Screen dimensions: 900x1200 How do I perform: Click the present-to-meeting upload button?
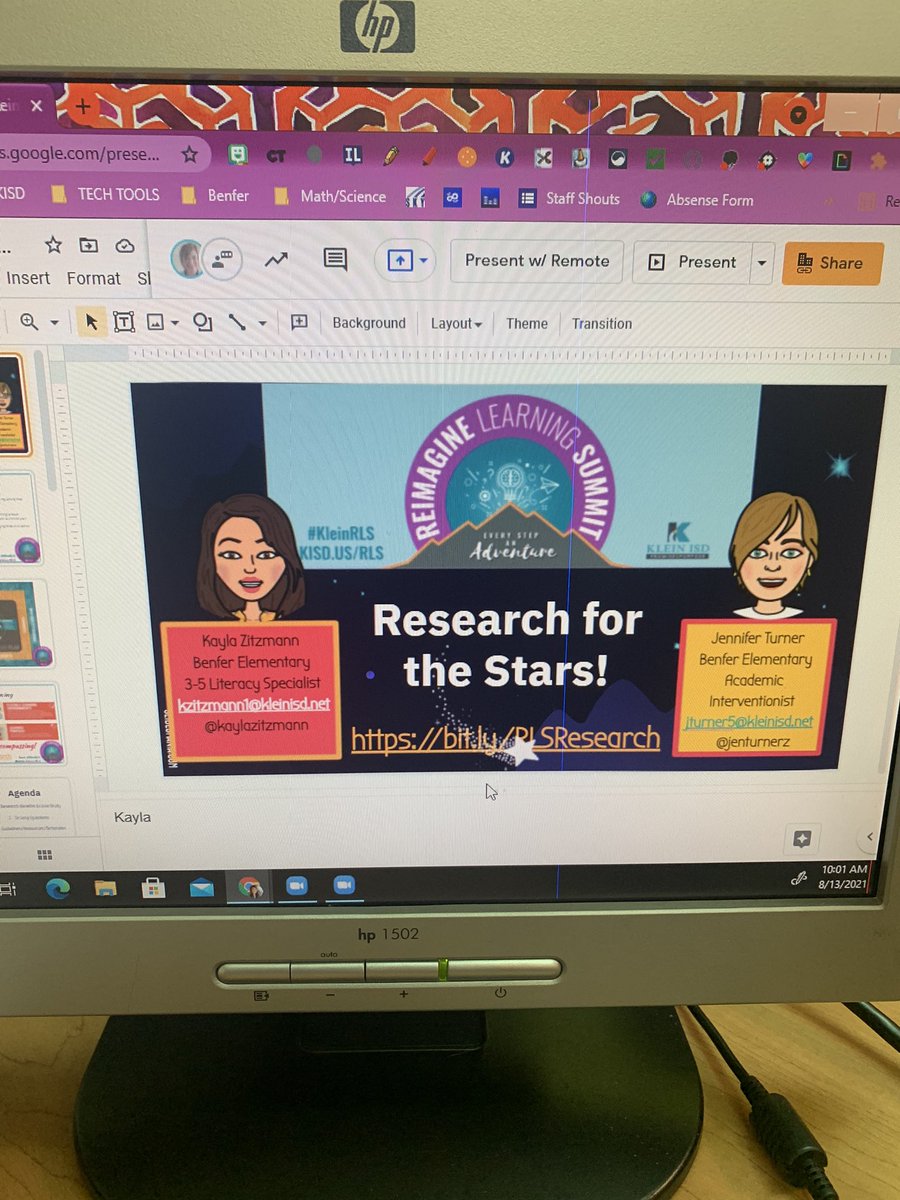[399, 260]
